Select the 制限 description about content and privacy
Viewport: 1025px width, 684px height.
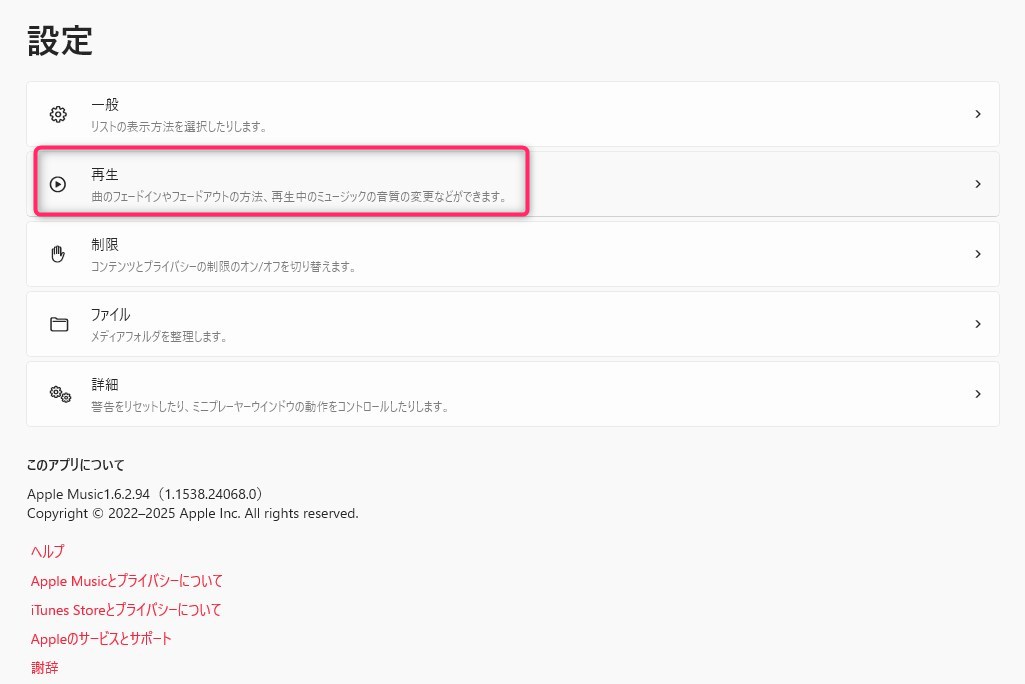223,267
